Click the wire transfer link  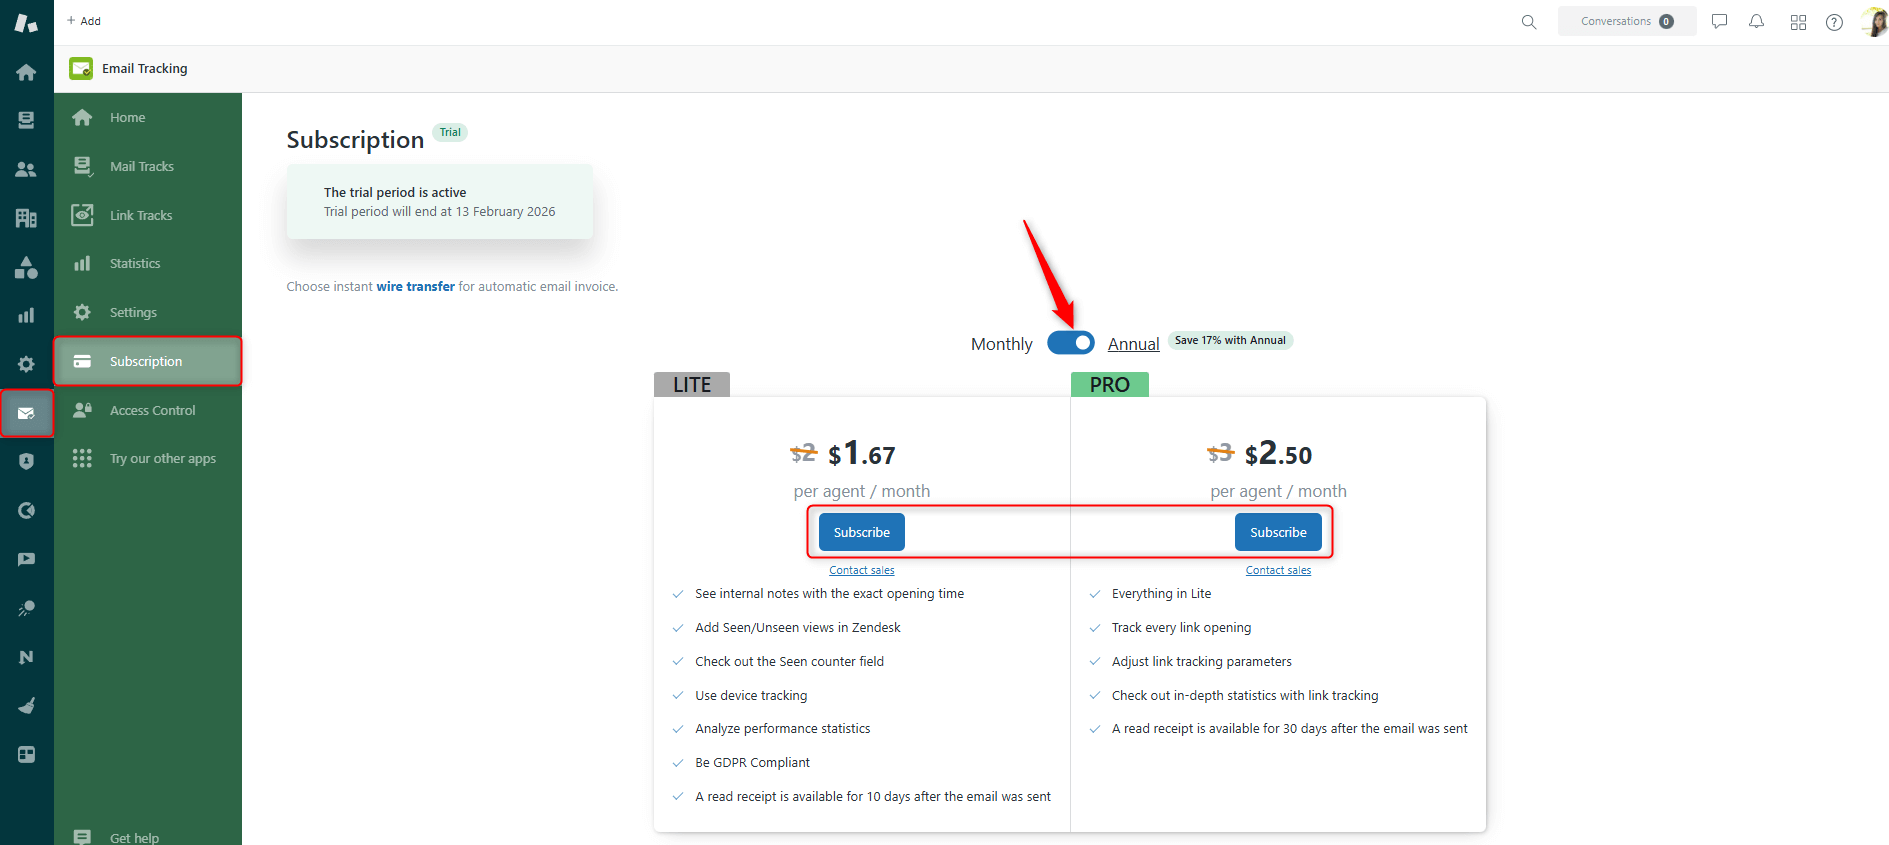(x=415, y=286)
